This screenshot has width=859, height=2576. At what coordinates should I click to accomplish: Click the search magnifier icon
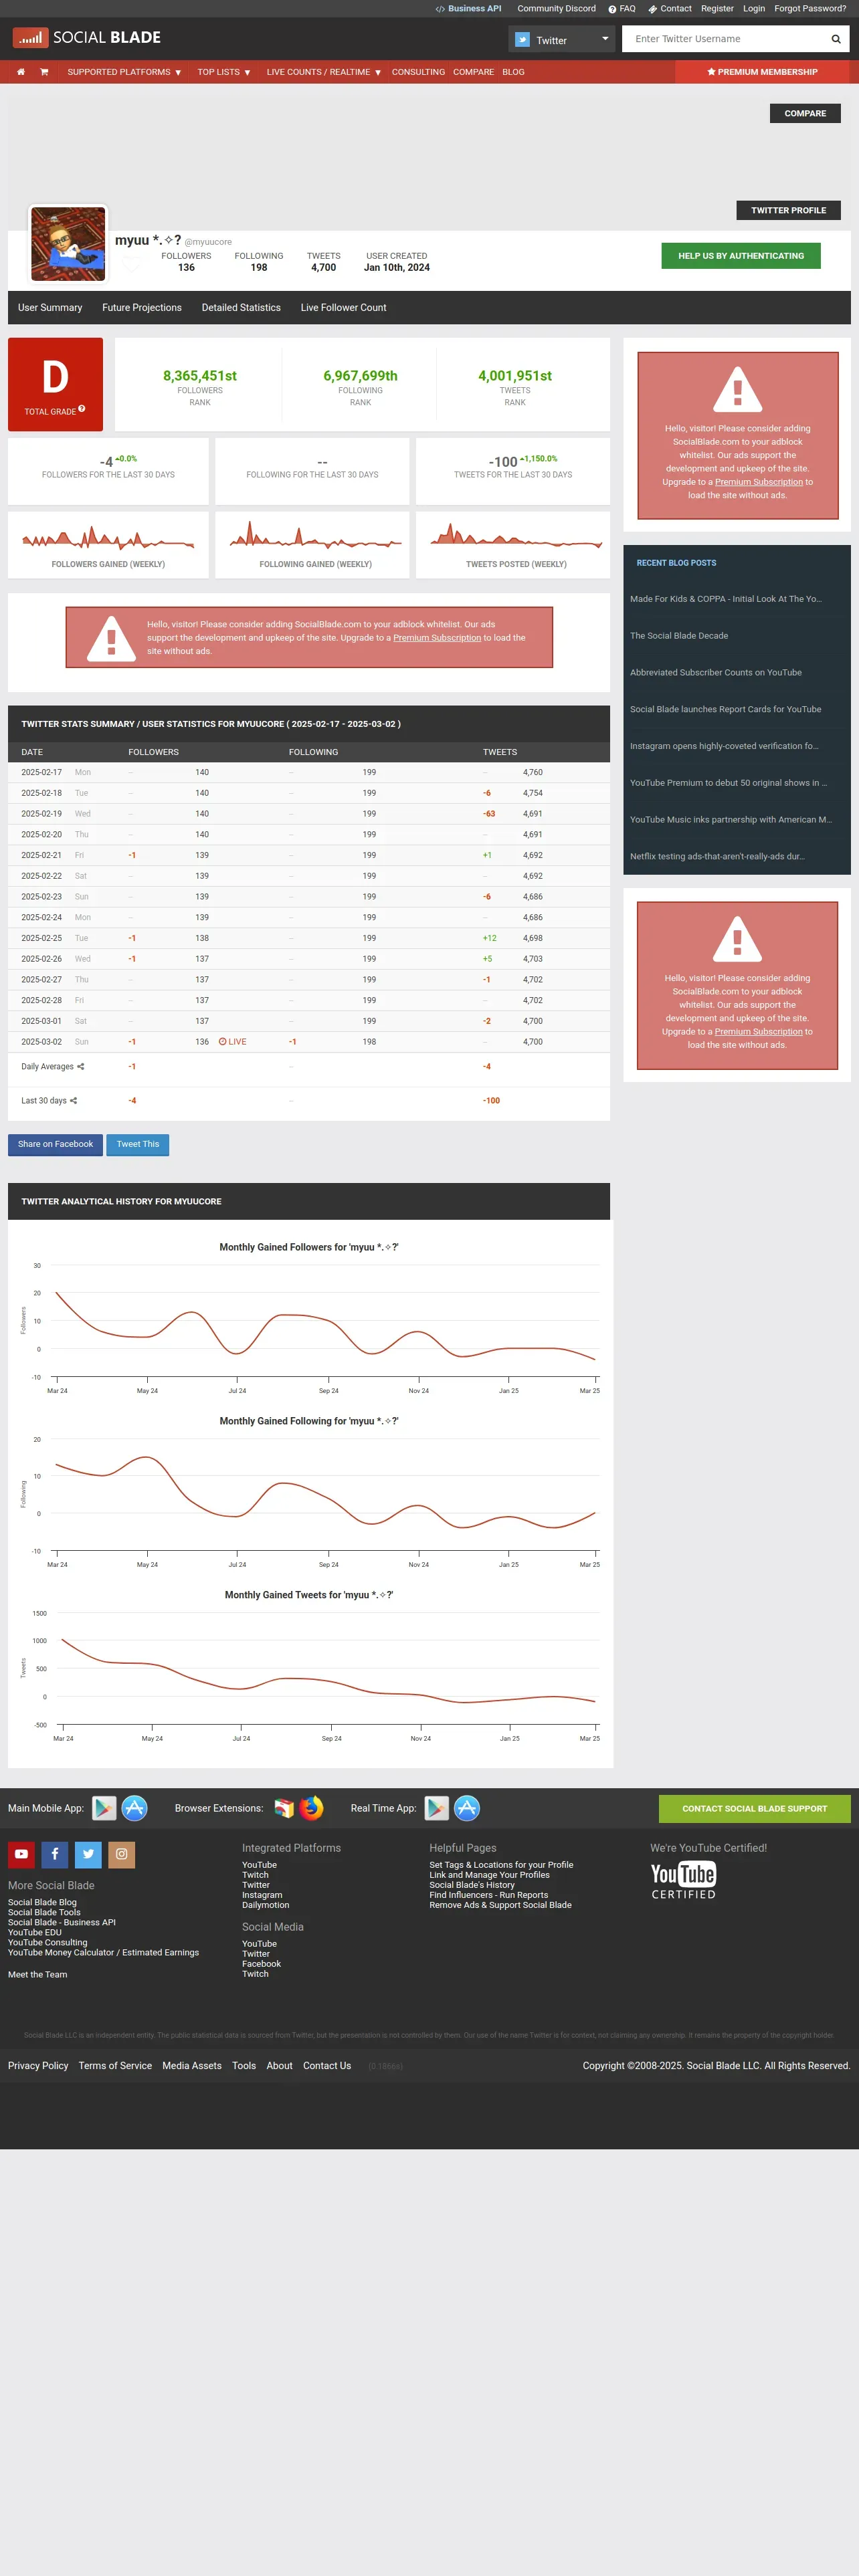coord(836,39)
